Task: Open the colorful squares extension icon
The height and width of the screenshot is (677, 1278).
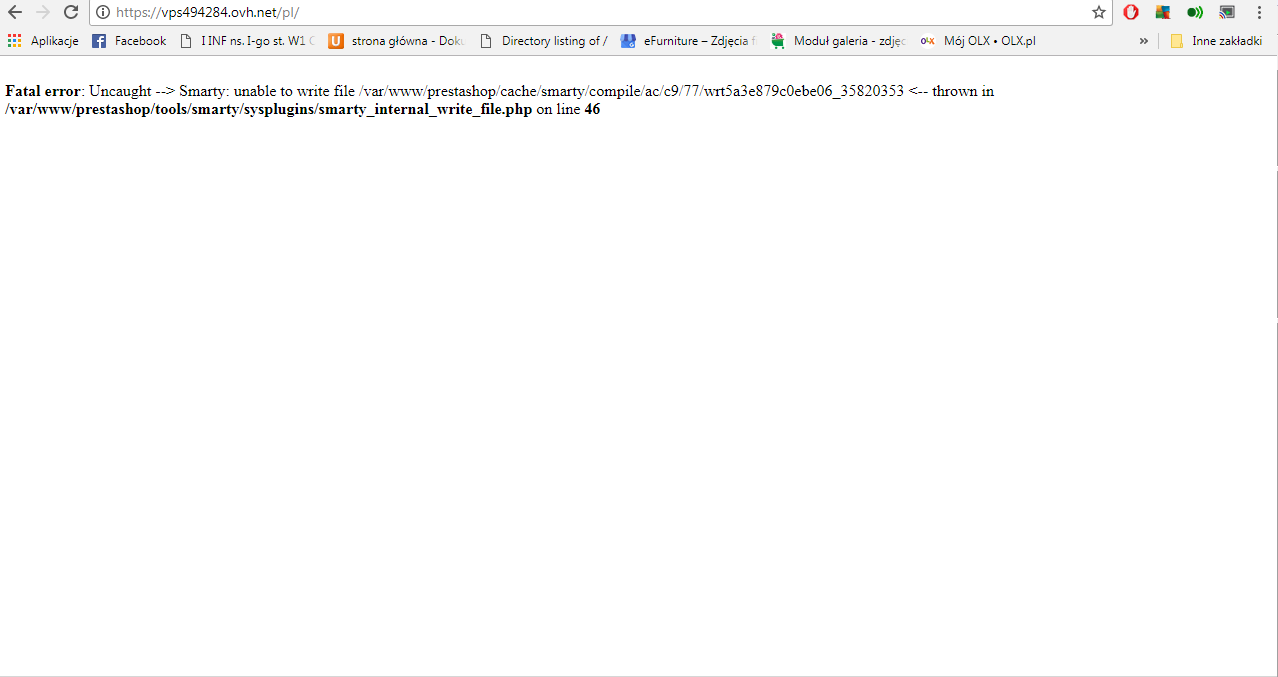Action: (x=1163, y=12)
